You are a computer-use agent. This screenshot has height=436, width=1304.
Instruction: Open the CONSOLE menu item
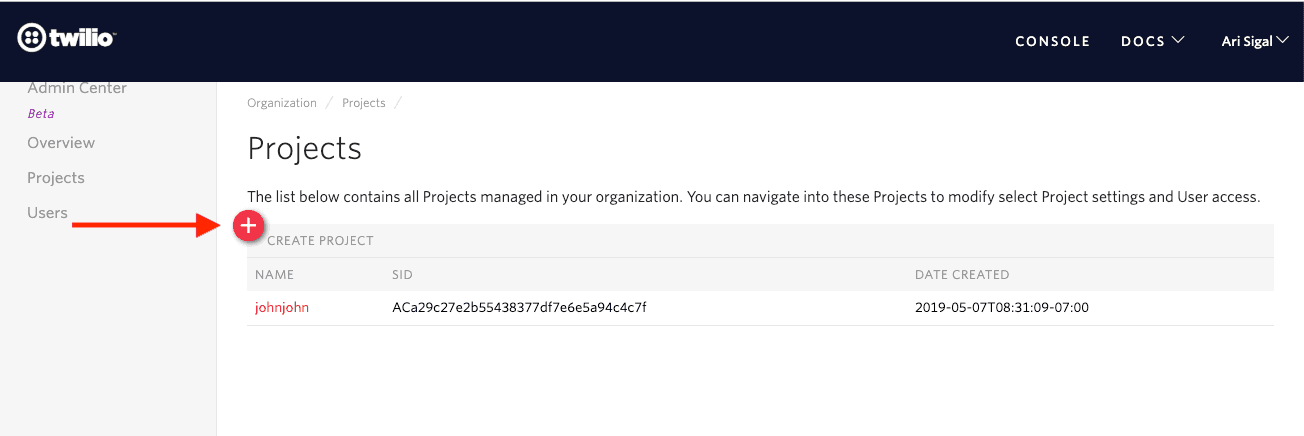[x=1052, y=41]
